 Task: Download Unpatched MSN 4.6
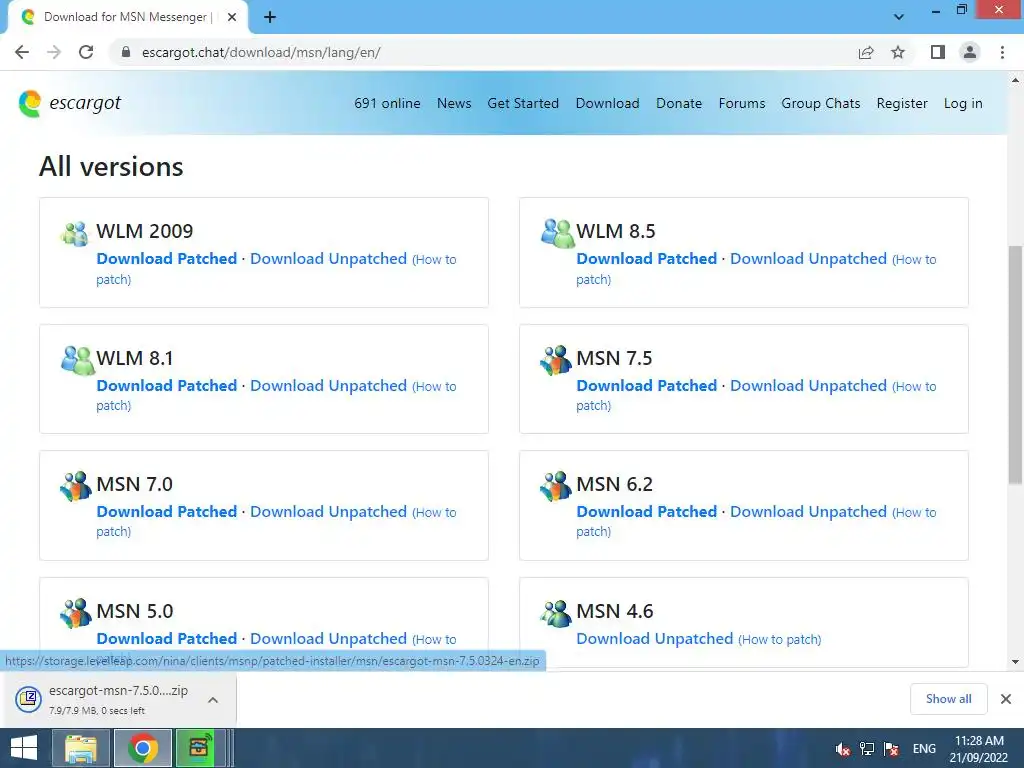tap(655, 638)
